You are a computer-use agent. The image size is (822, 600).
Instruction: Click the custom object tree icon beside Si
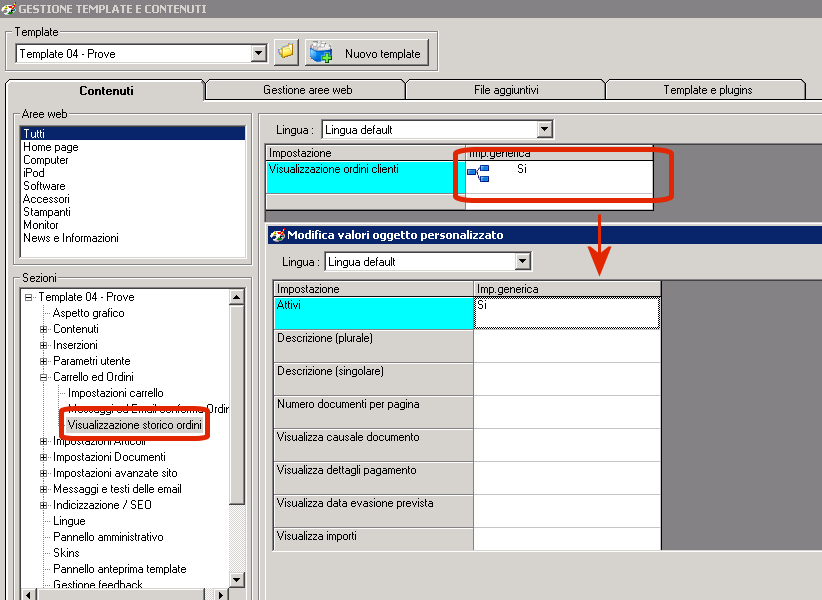tap(478, 173)
